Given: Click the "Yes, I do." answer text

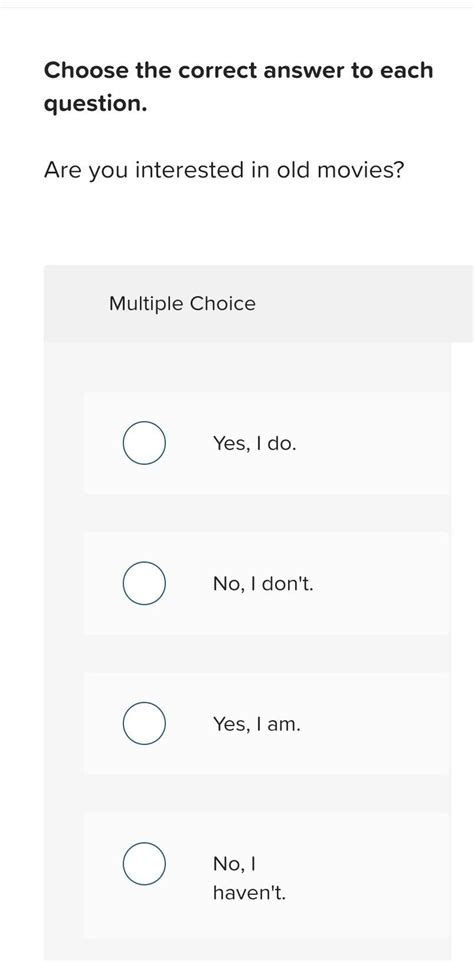Looking at the screenshot, I should pos(254,443).
